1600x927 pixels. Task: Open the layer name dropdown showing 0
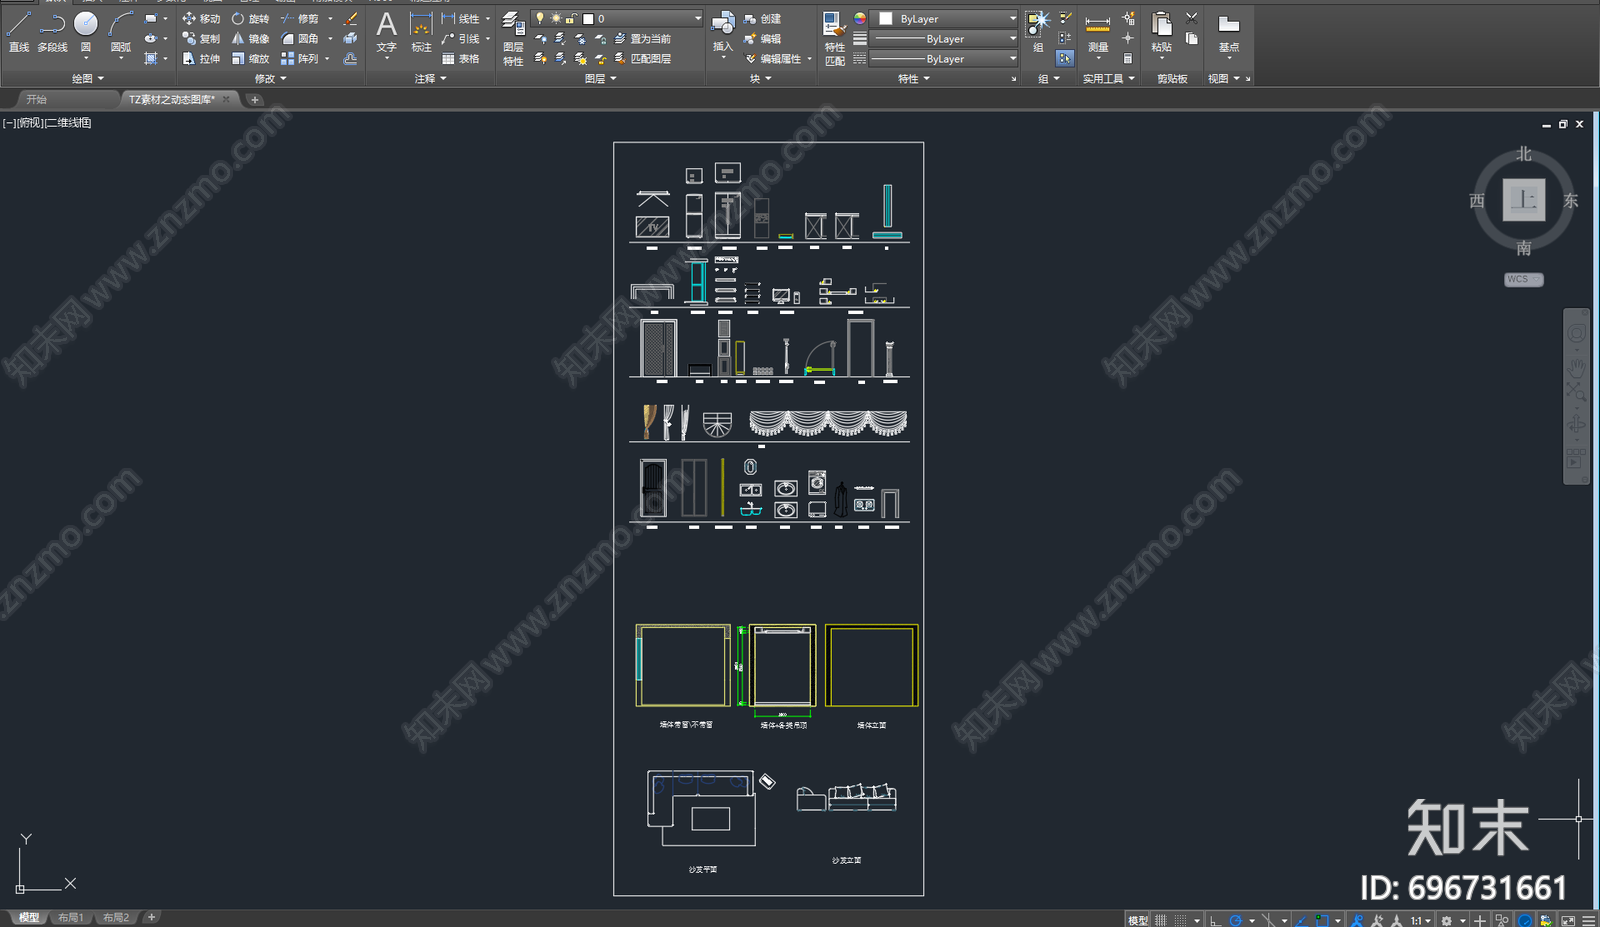[x=617, y=19]
